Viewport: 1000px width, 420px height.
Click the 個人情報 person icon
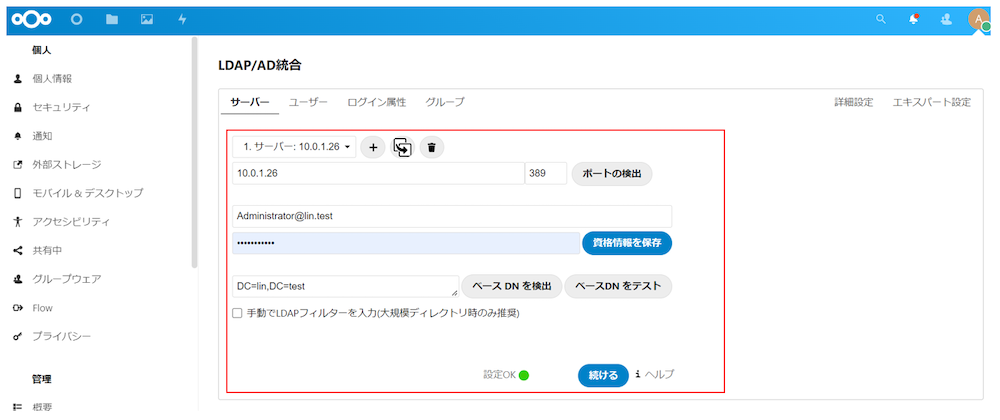18,78
